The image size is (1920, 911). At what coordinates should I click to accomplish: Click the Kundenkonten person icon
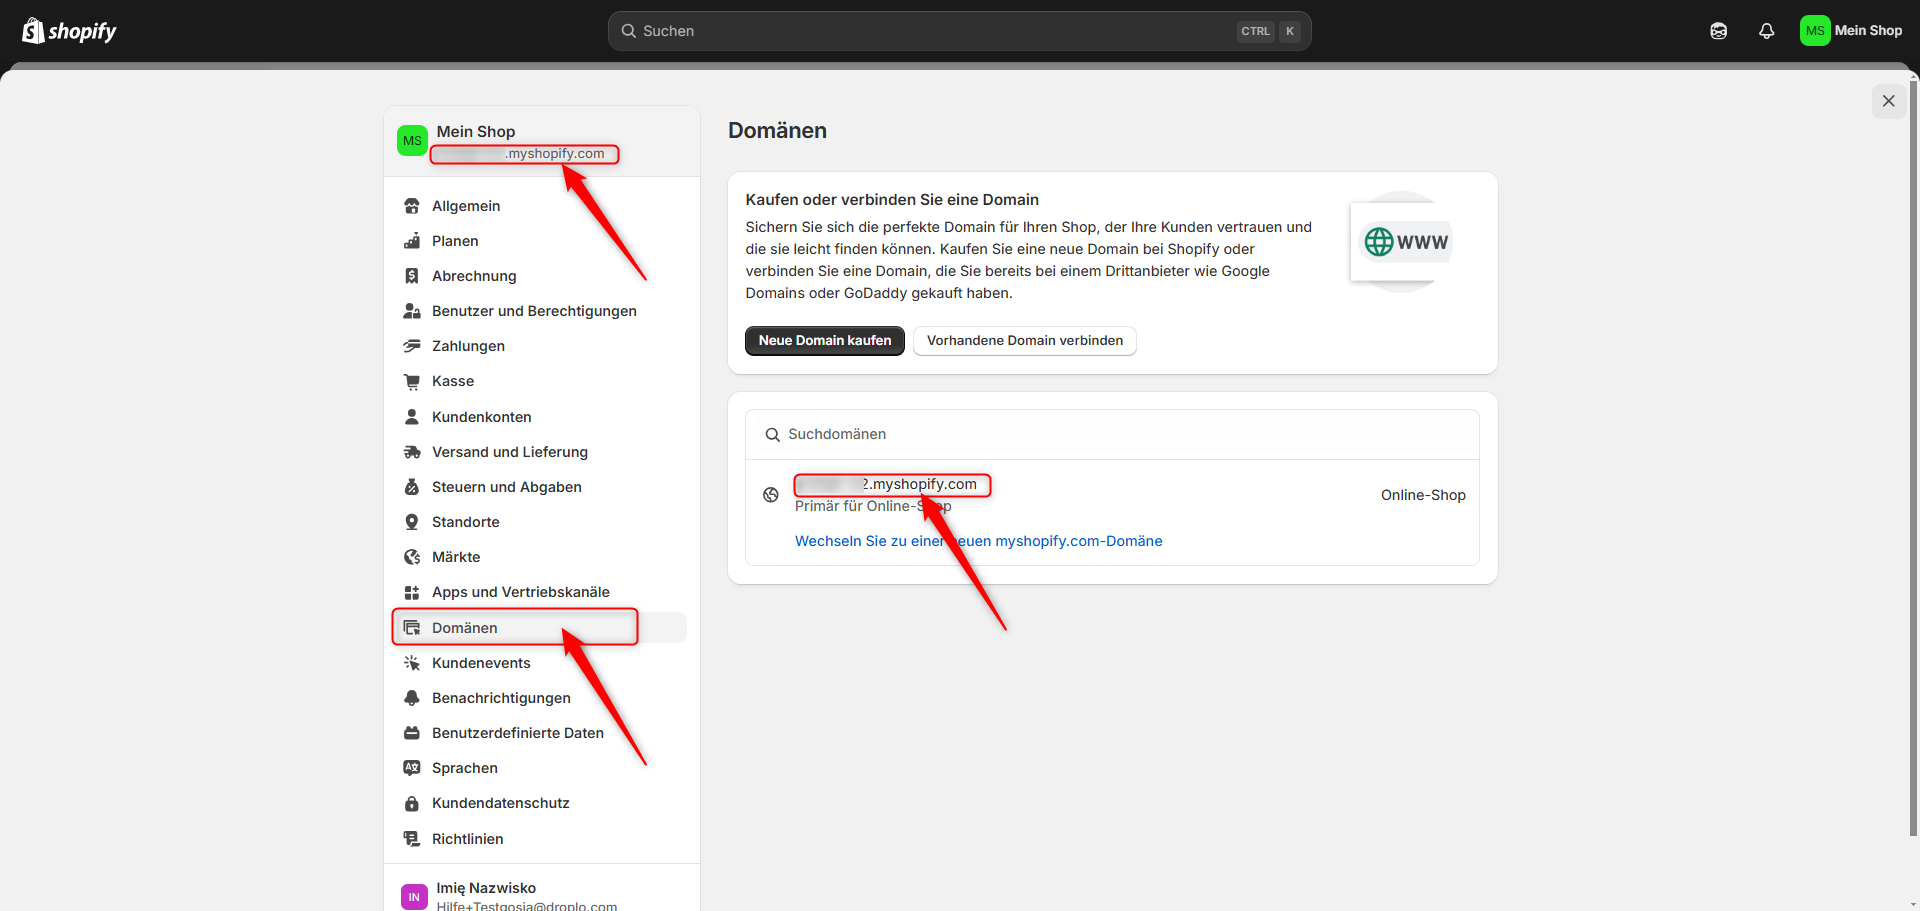[411, 417]
